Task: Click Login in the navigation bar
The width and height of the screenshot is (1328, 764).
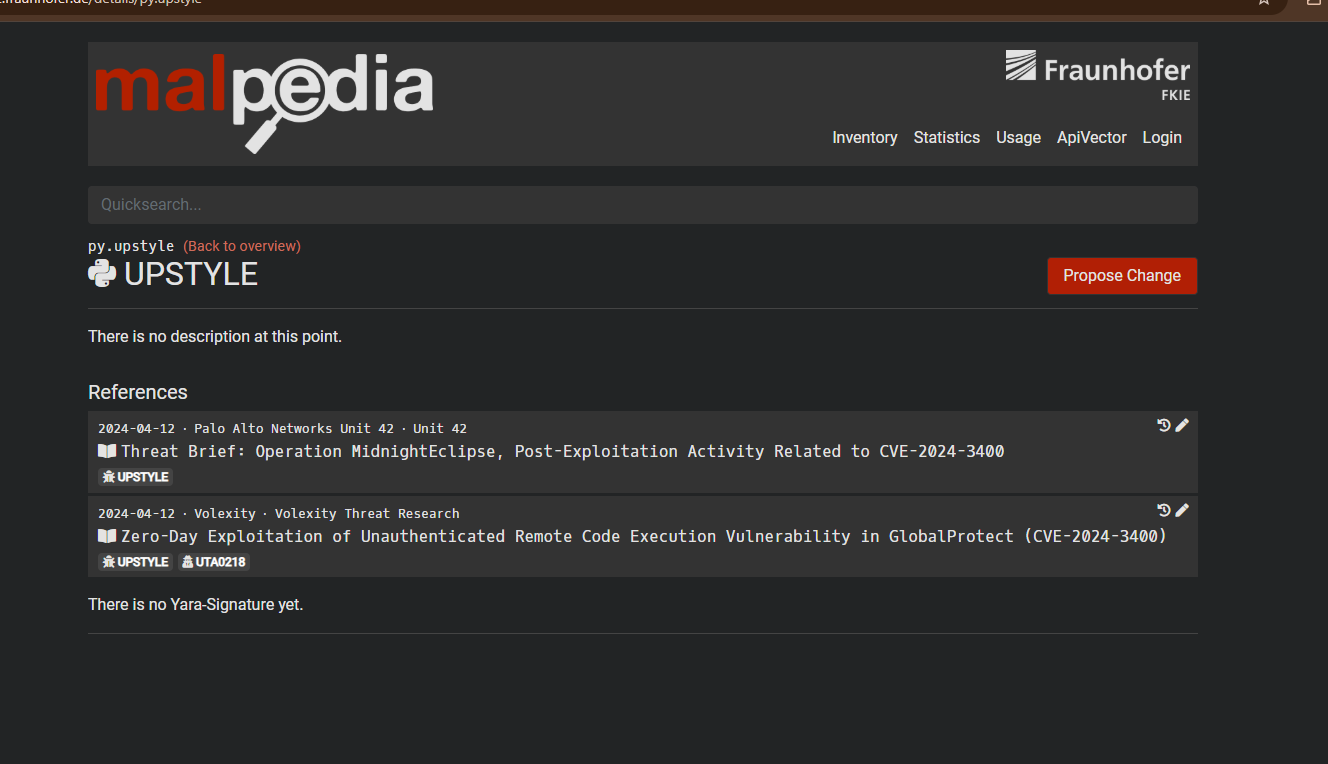Action: pyautogui.click(x=1162, y=137)
